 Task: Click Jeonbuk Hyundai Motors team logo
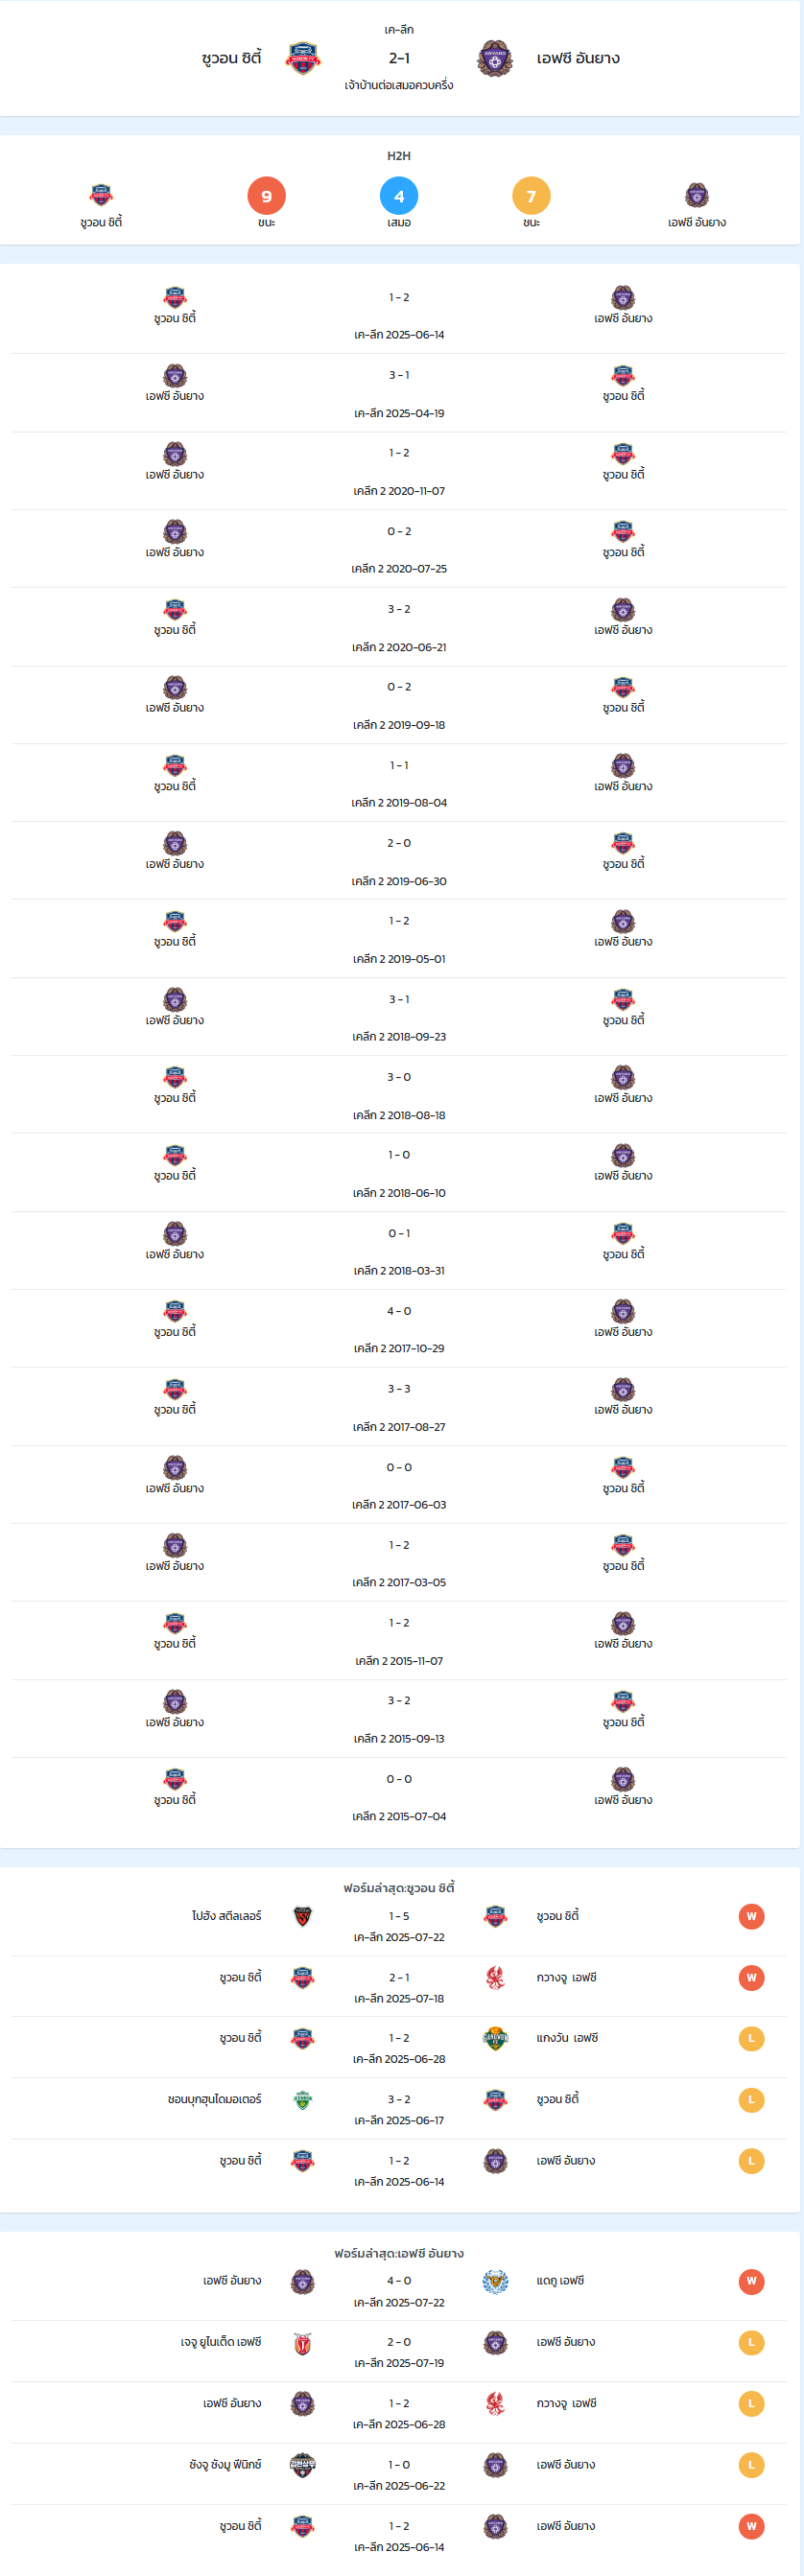[303, 2100]
